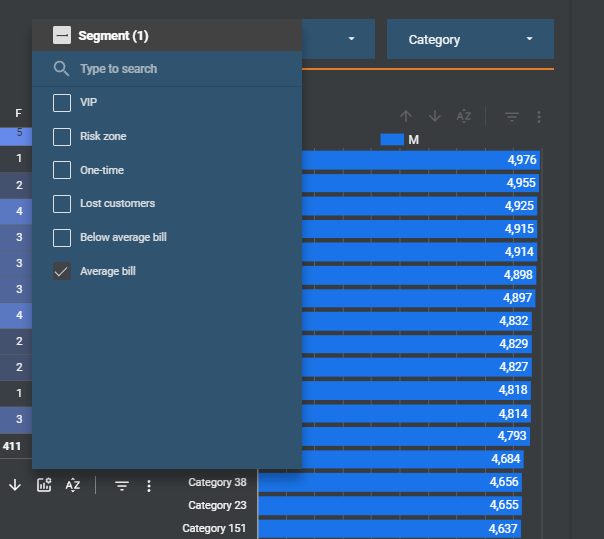Open the table three-dot more menu

point(149,486)
